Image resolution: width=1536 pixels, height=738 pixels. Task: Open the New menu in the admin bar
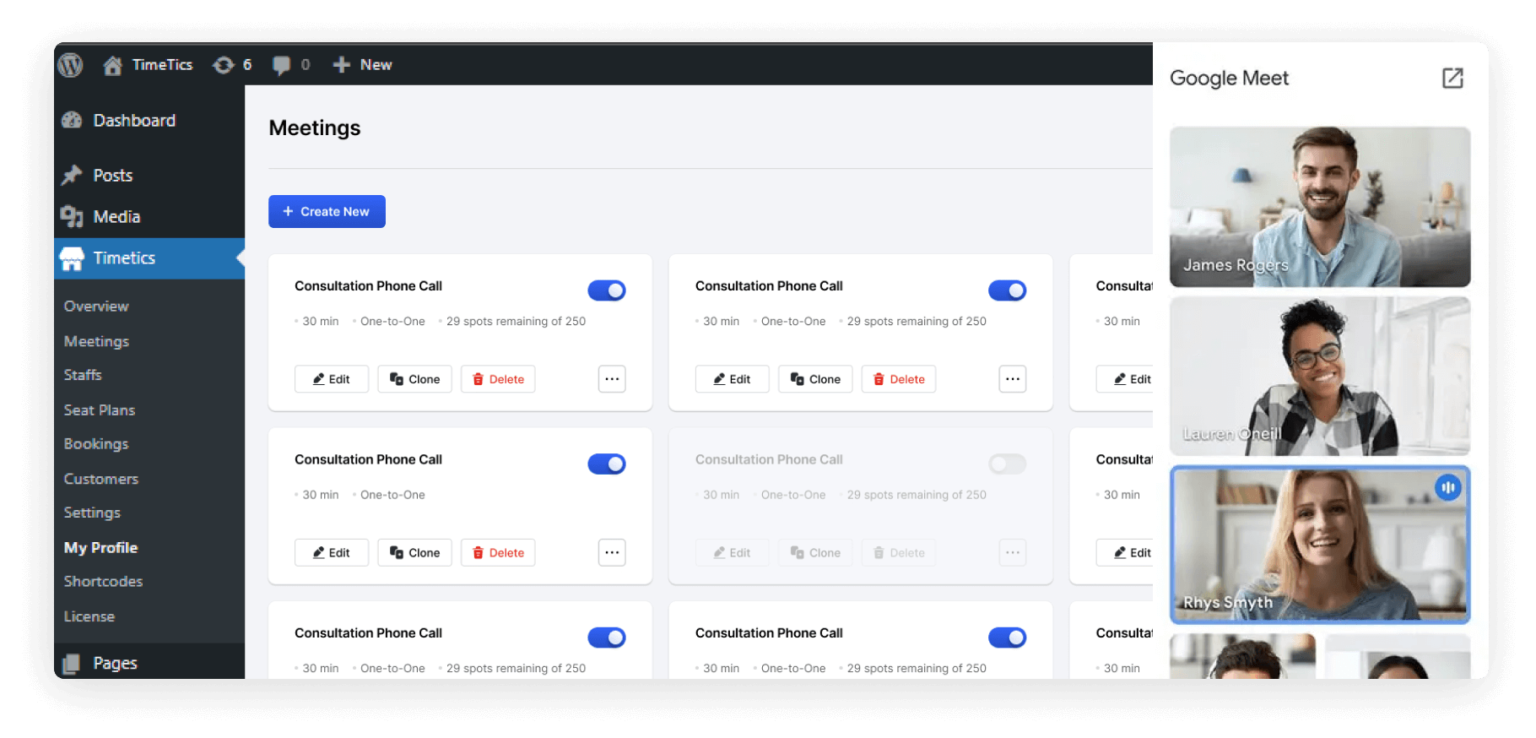click(x=362, y=64)
